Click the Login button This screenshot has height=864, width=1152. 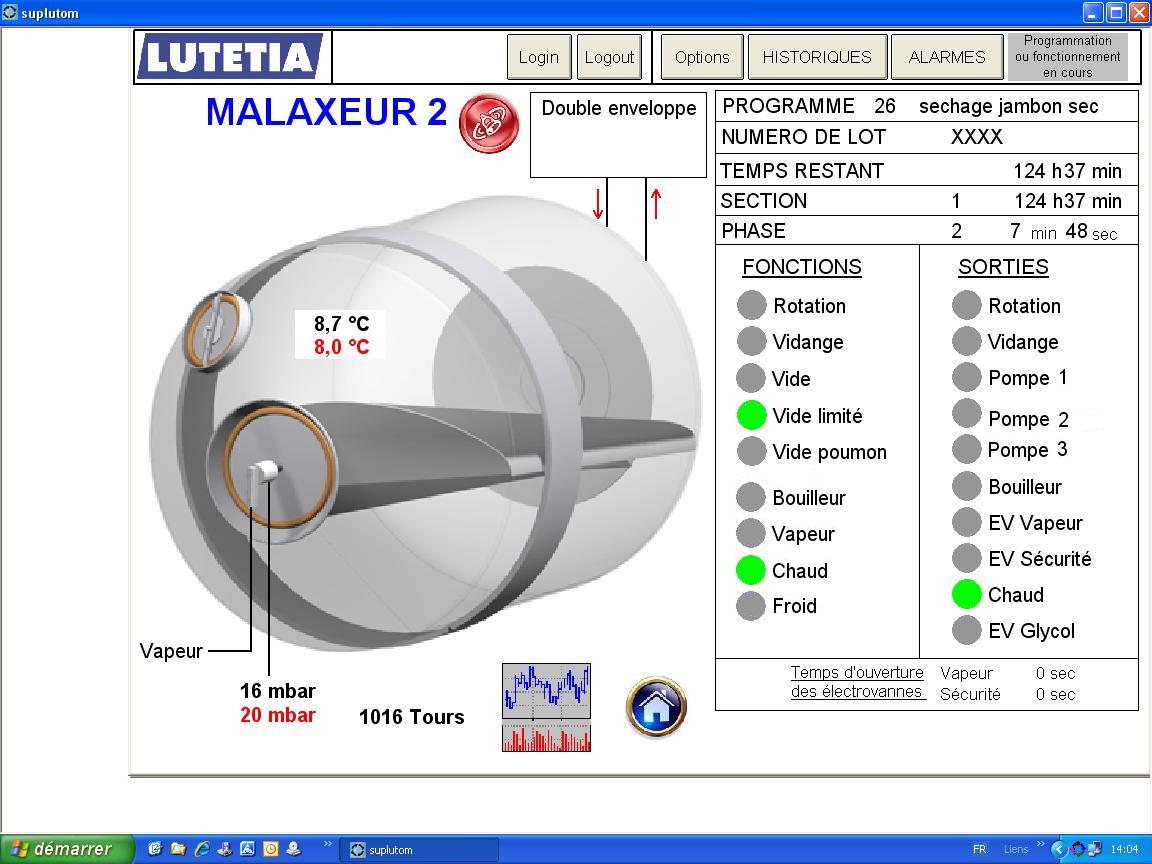click(x=538, y=57)
